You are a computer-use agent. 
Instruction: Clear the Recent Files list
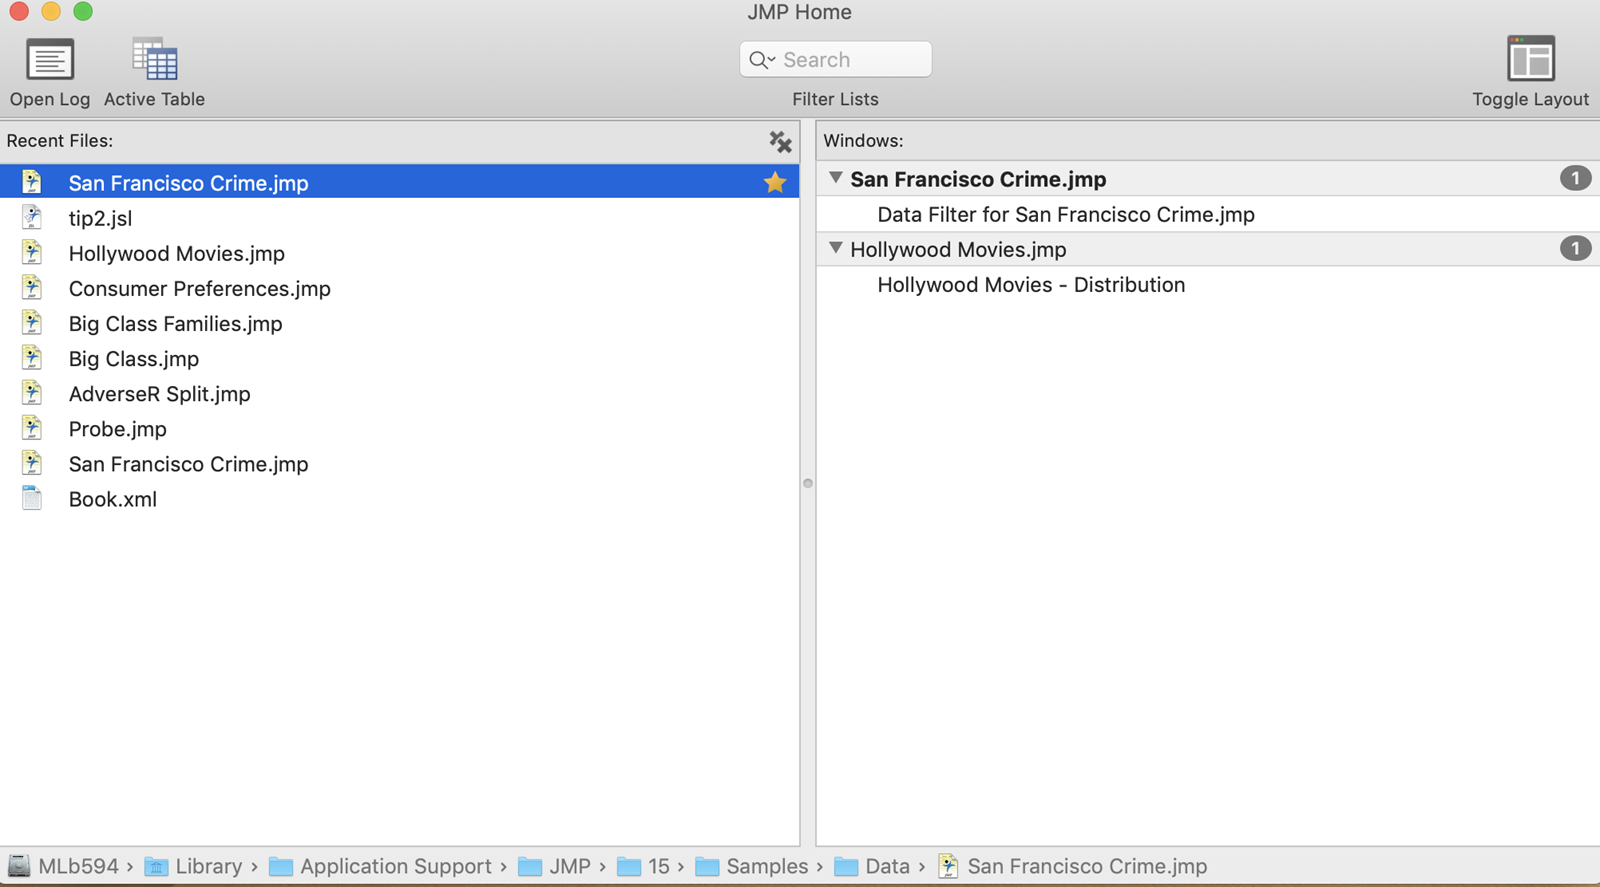(x=780, y=142)
